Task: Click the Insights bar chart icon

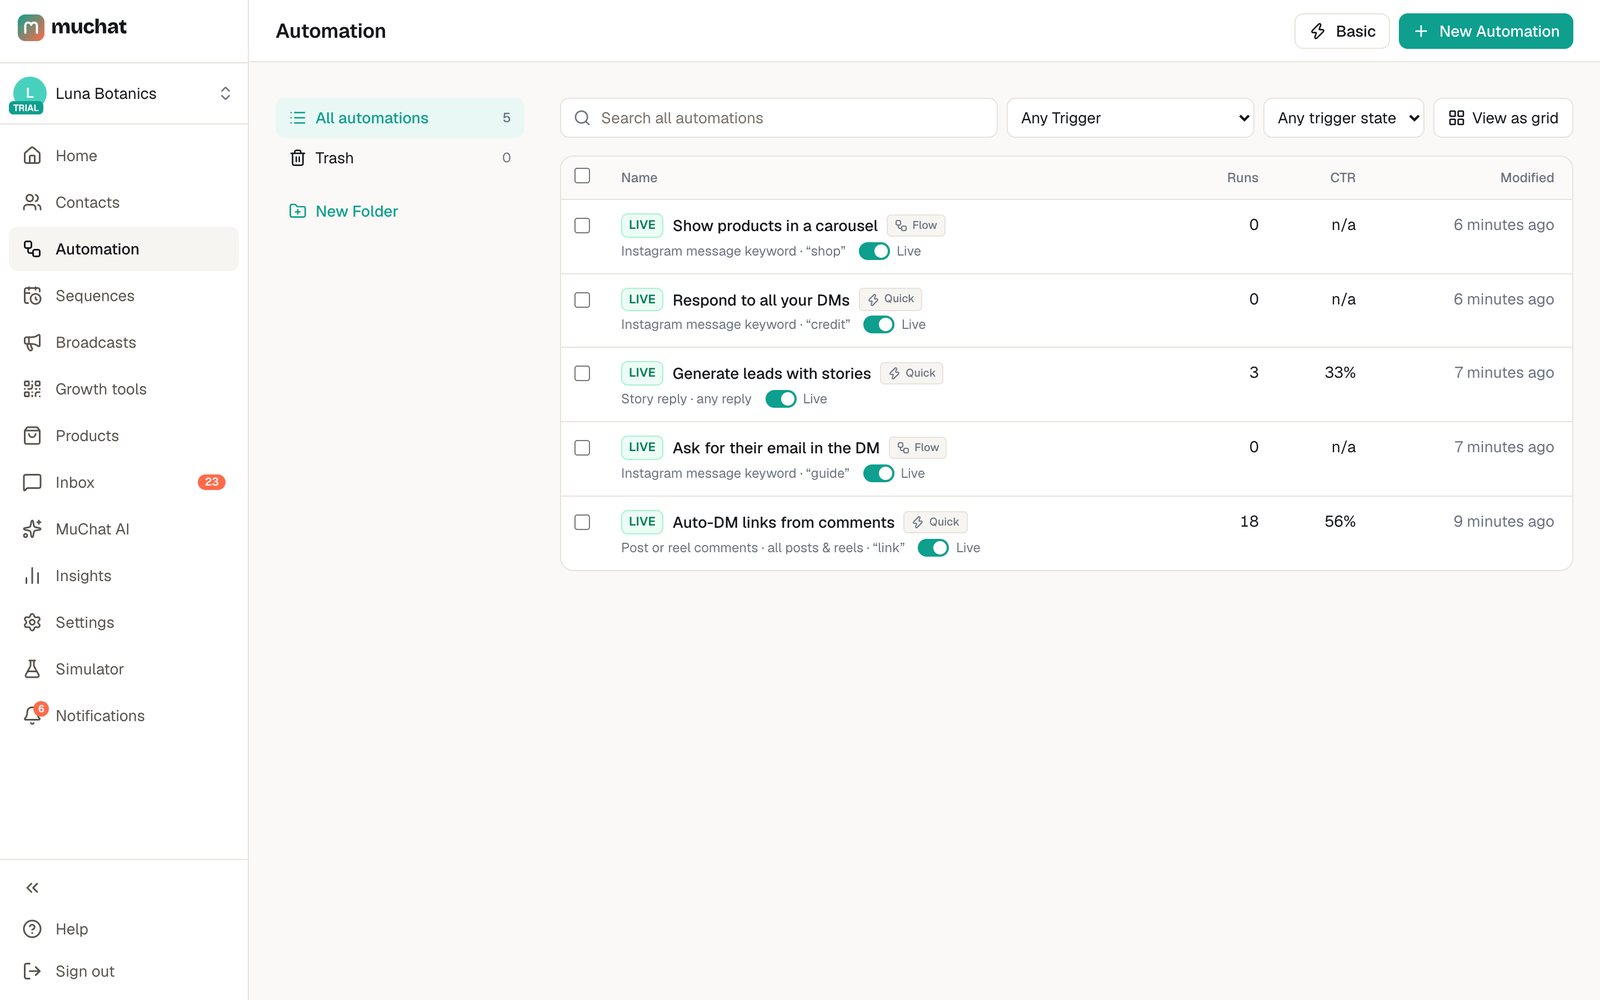Action: pos(32,576)
